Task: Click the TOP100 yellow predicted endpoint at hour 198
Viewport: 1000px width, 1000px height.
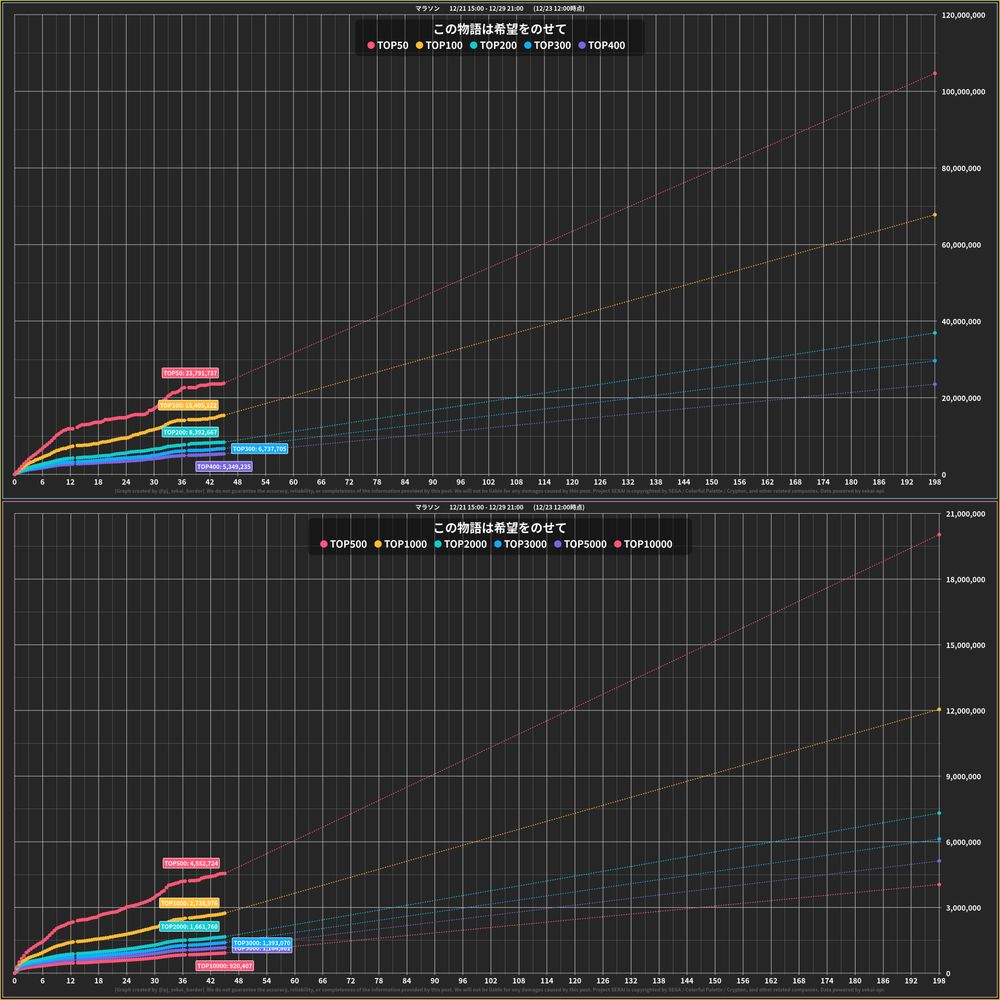Action: 935,215
